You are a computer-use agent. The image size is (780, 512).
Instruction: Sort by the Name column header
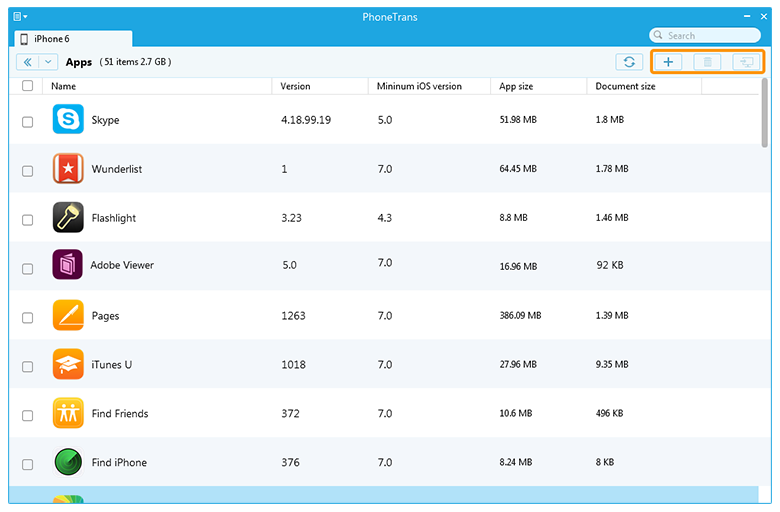click(x=63, y=86)
